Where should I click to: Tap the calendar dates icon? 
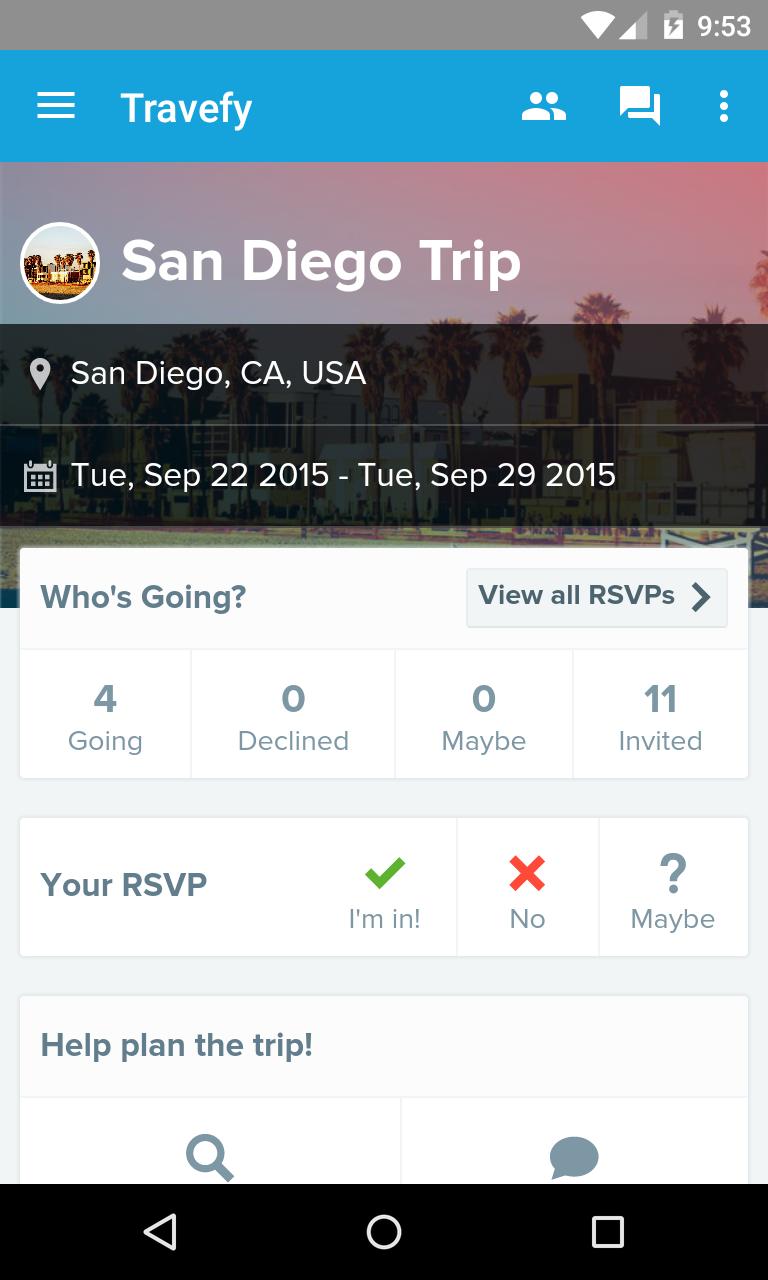click(x=40, y=476)
